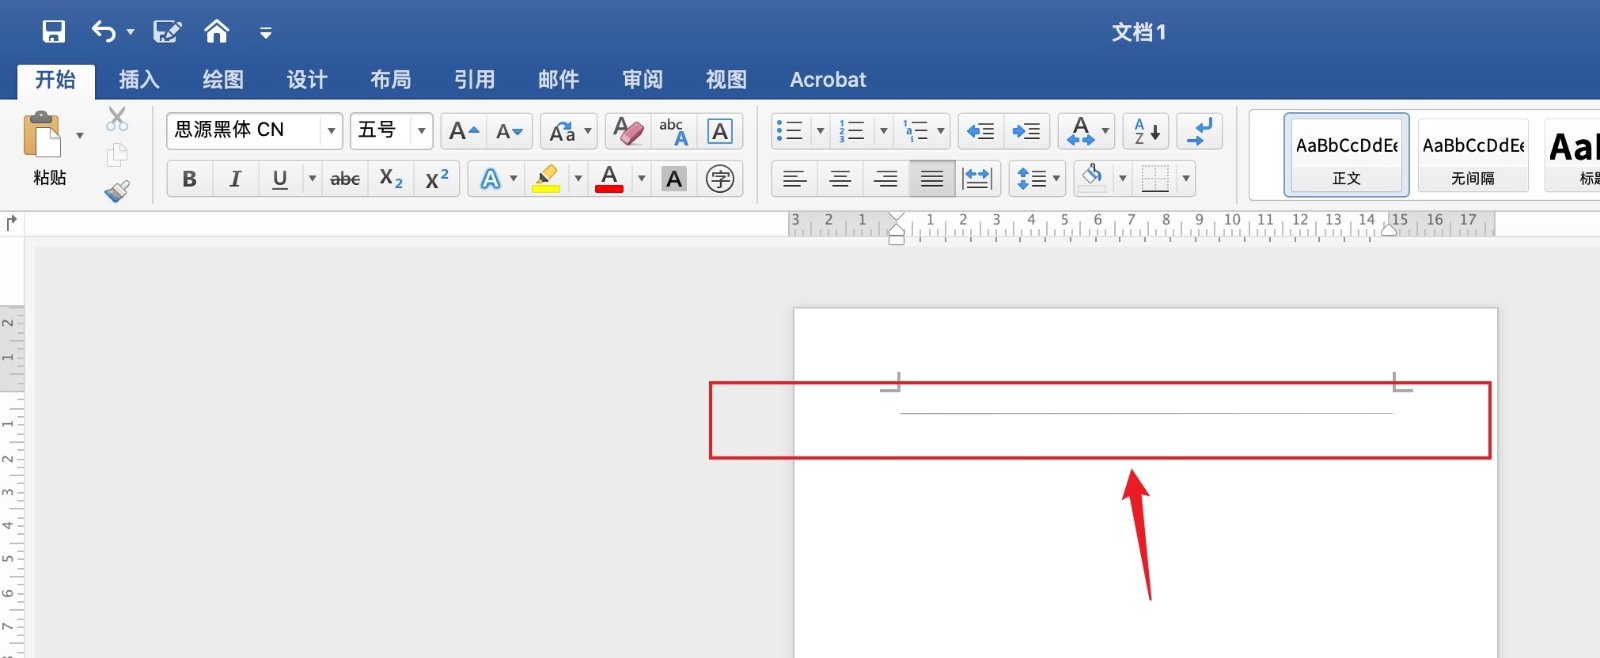Image resolution: width=1600 pixels, height=658 pixels.
Task: Click the distributed alignment icon
Action: click(977, 179)
